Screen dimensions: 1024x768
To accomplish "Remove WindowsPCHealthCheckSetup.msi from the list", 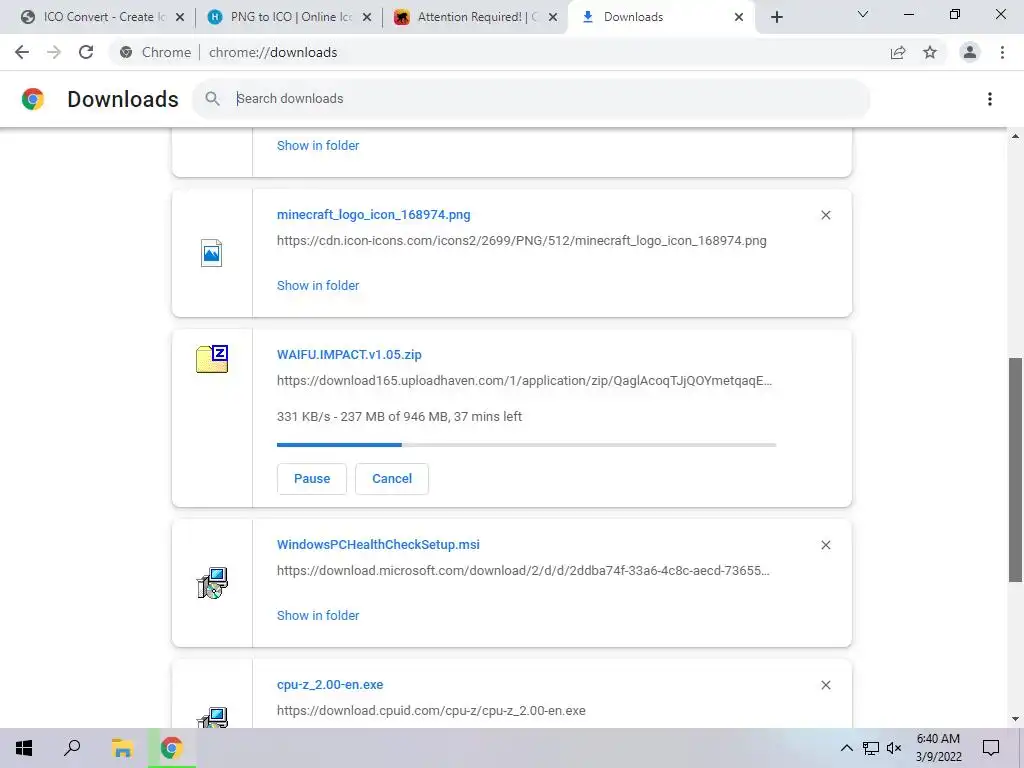I will pos(825,545).
